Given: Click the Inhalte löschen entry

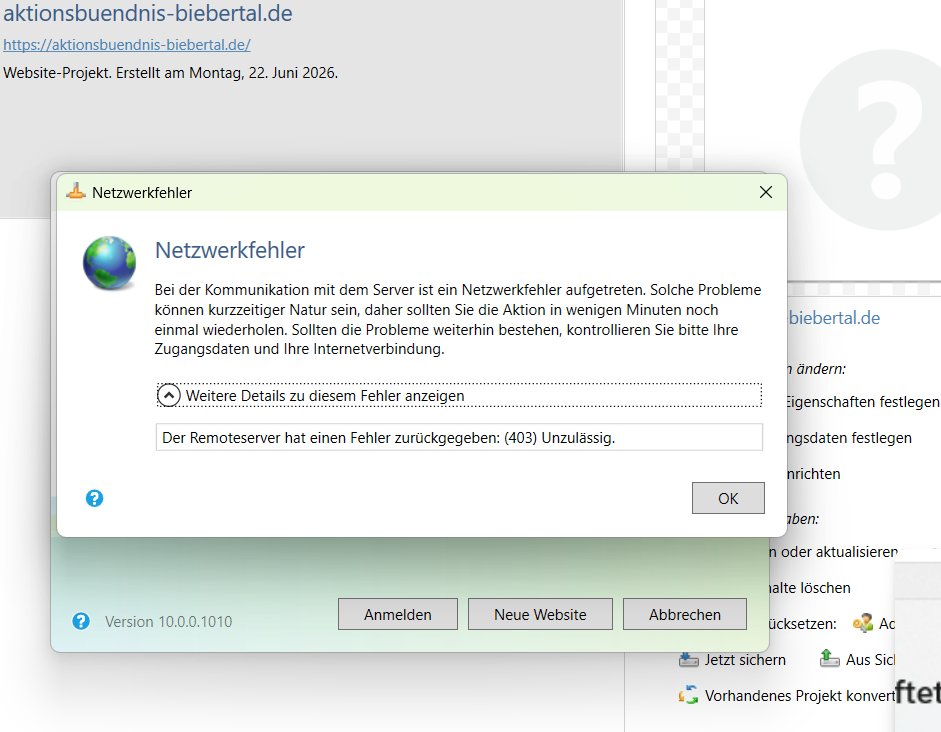Looking at the screenshot, I should point(810,587).
